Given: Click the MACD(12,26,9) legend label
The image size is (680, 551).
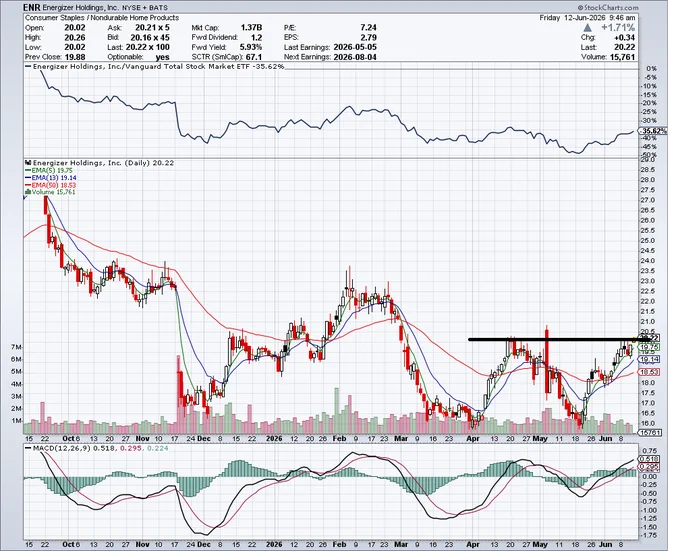Looking at the screenshot, I should click(62, 448).
